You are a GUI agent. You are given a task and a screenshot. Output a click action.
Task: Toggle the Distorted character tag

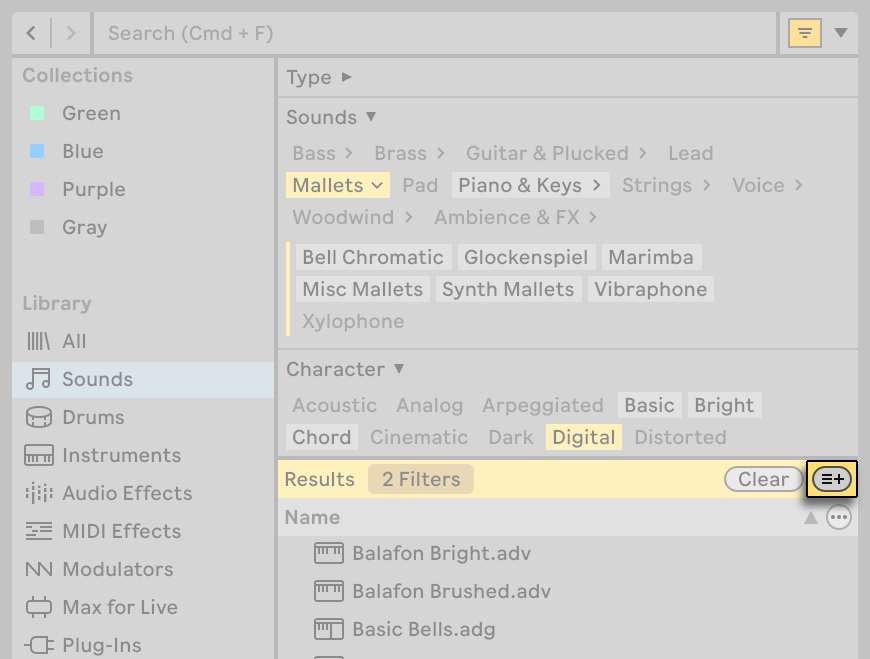[680, 437]
